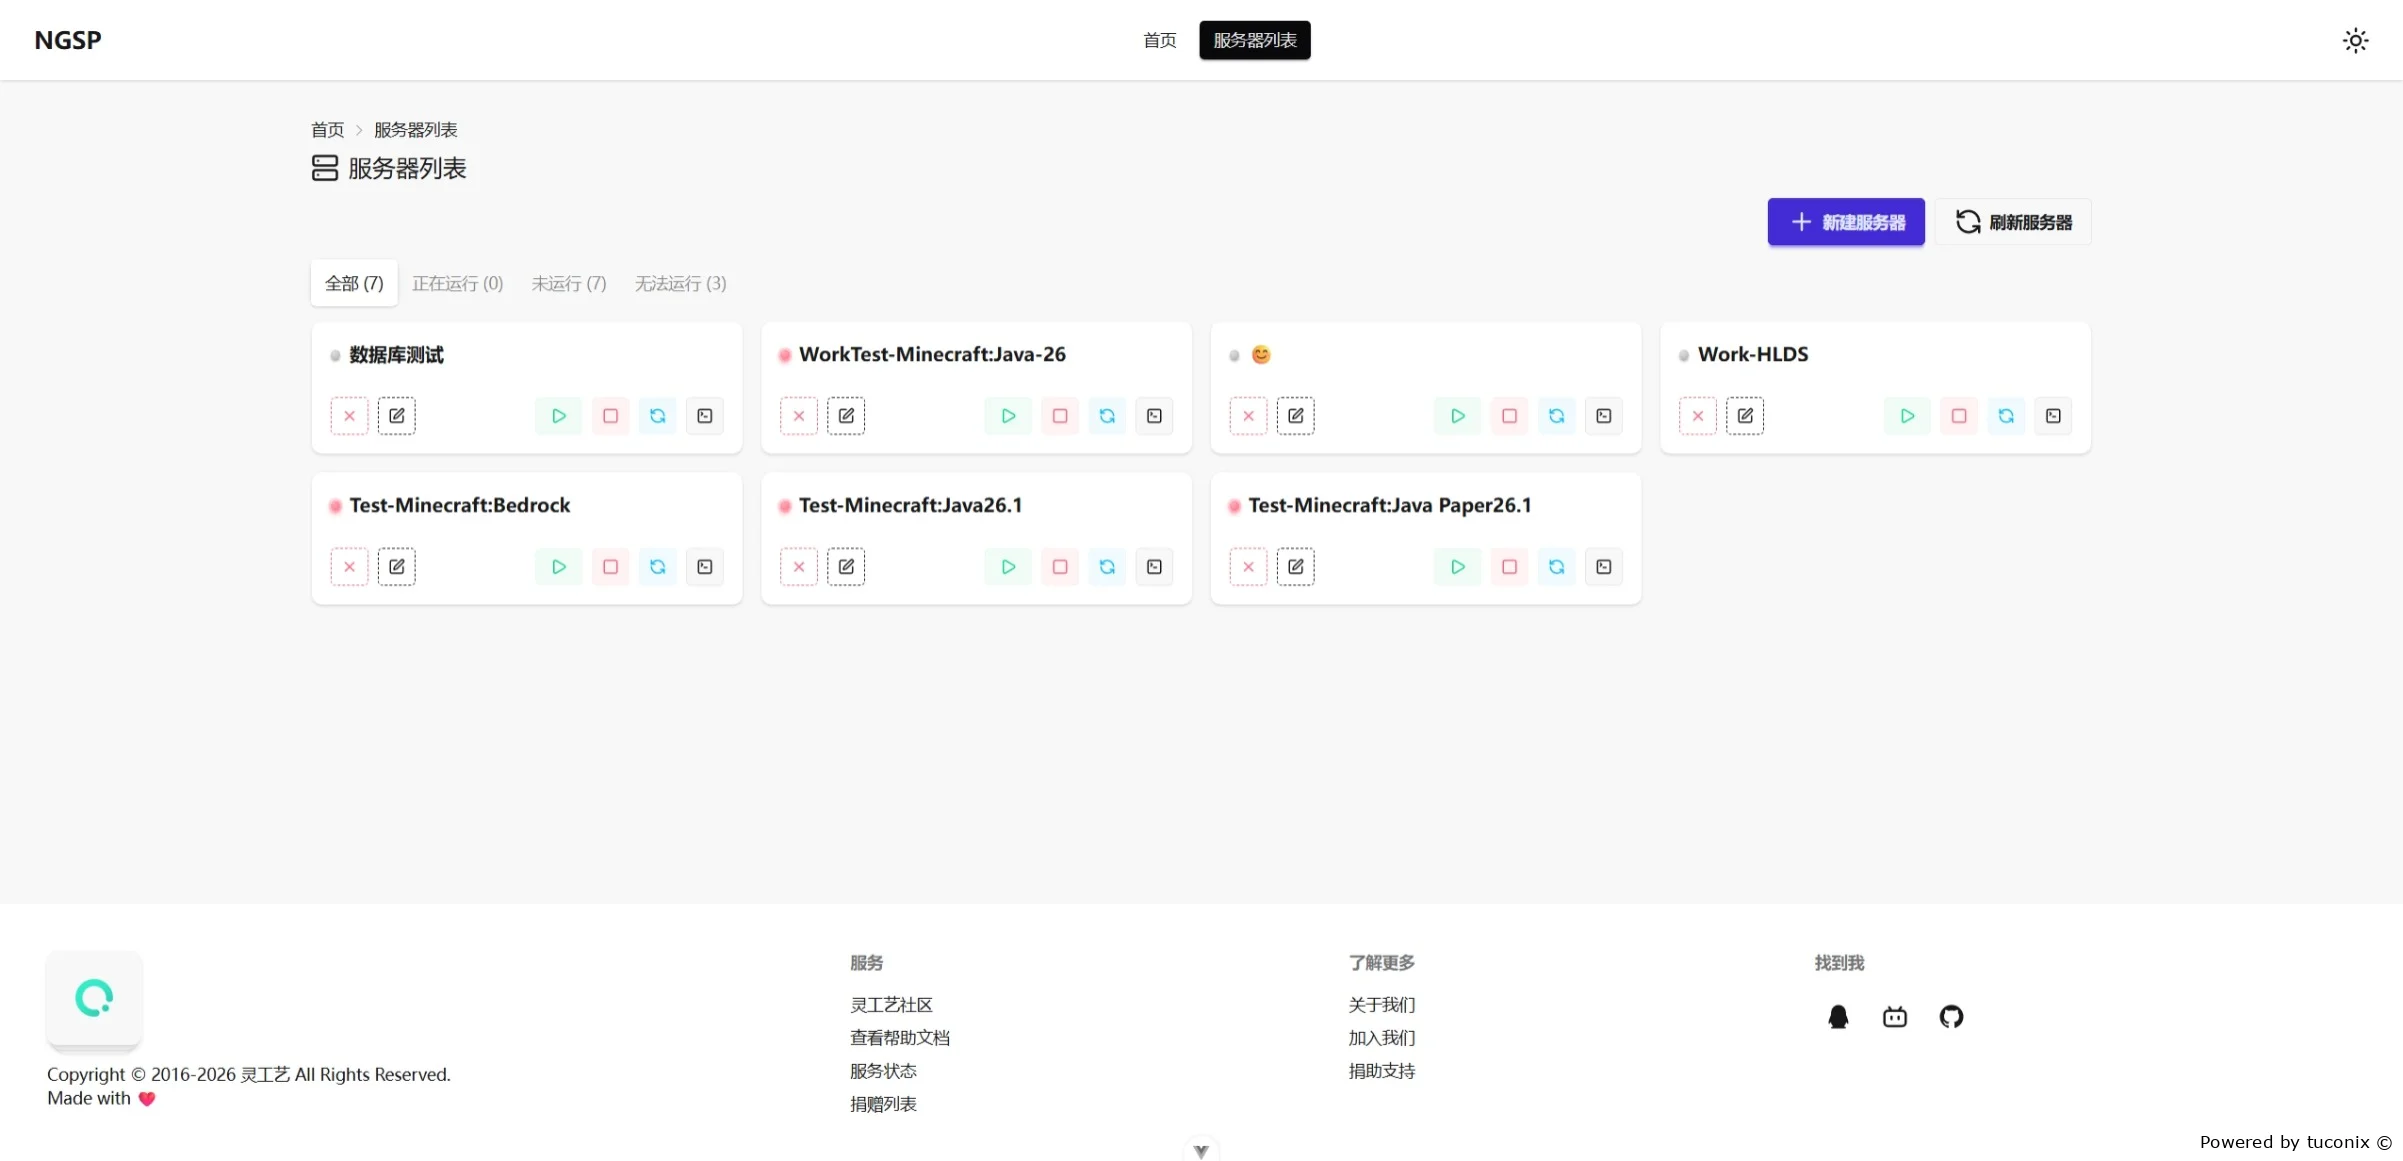Select the 无法运行 (3) tab
Viewport: 2403px width, 1161px height.
[680, 284]
